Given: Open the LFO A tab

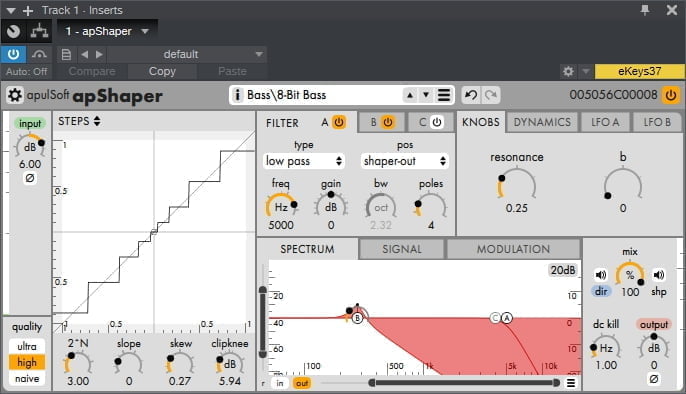Looking at the screenshot, I should [x=605, y=122].
